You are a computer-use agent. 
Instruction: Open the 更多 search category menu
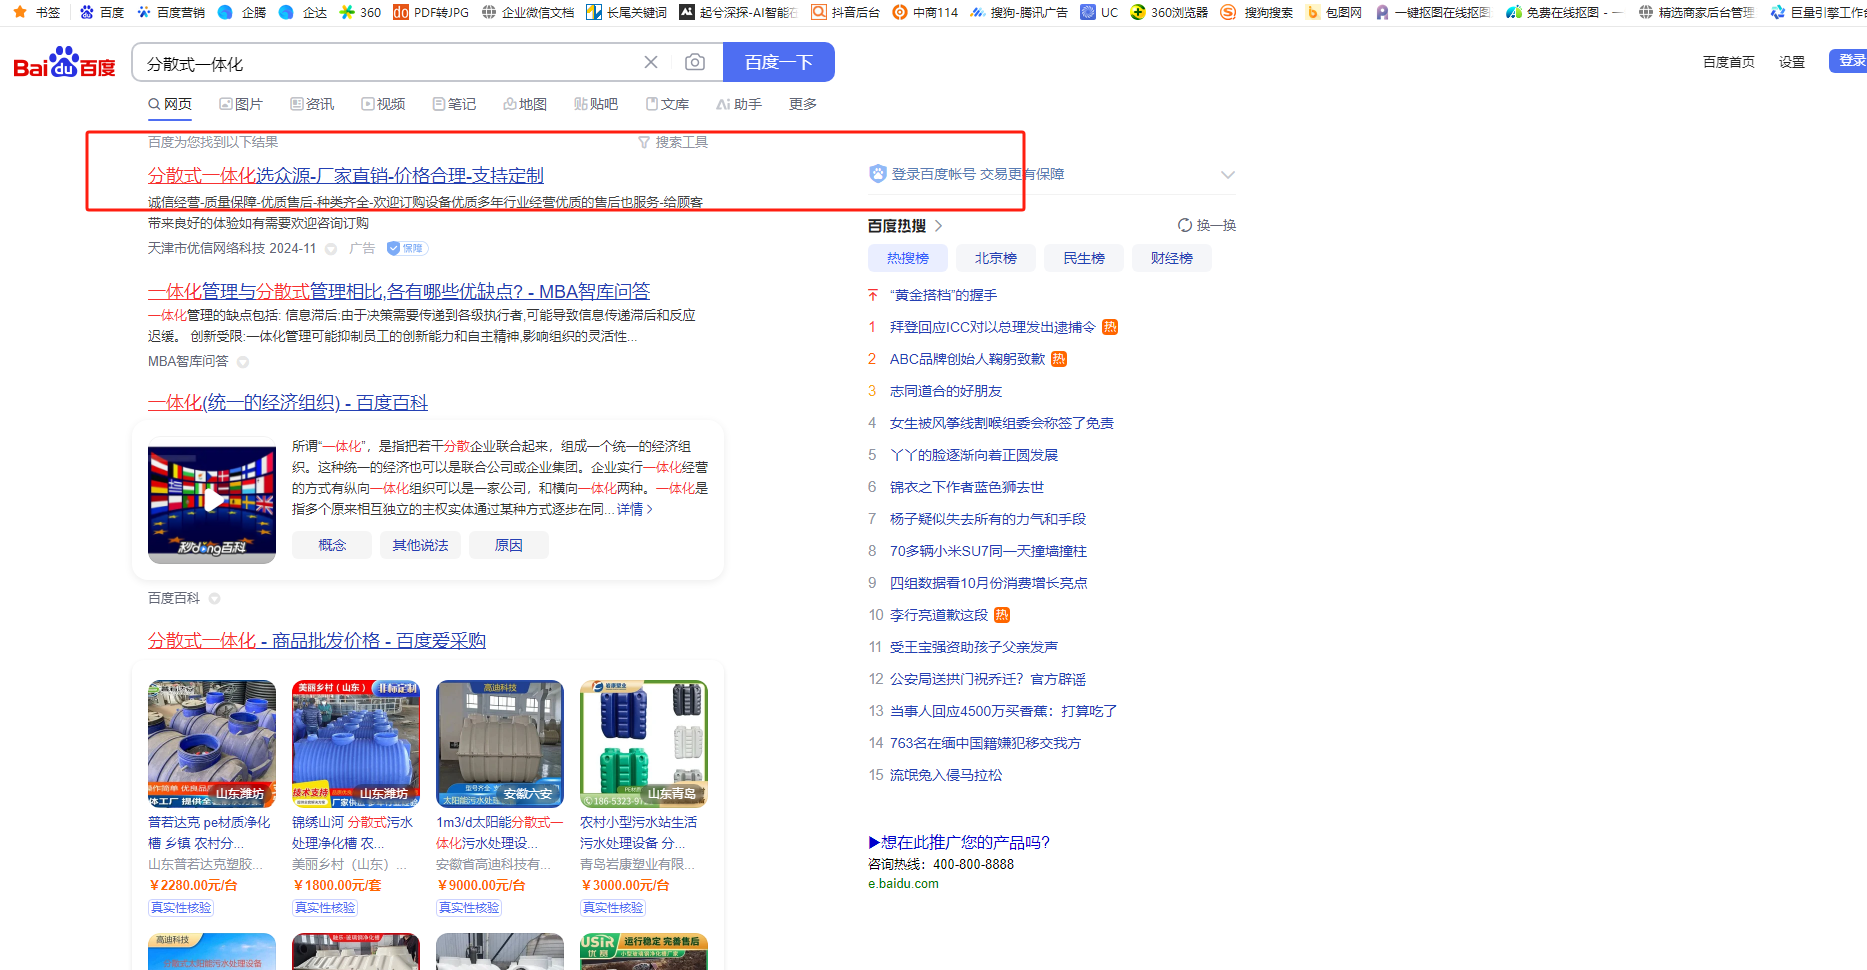[x=802, y=104]
